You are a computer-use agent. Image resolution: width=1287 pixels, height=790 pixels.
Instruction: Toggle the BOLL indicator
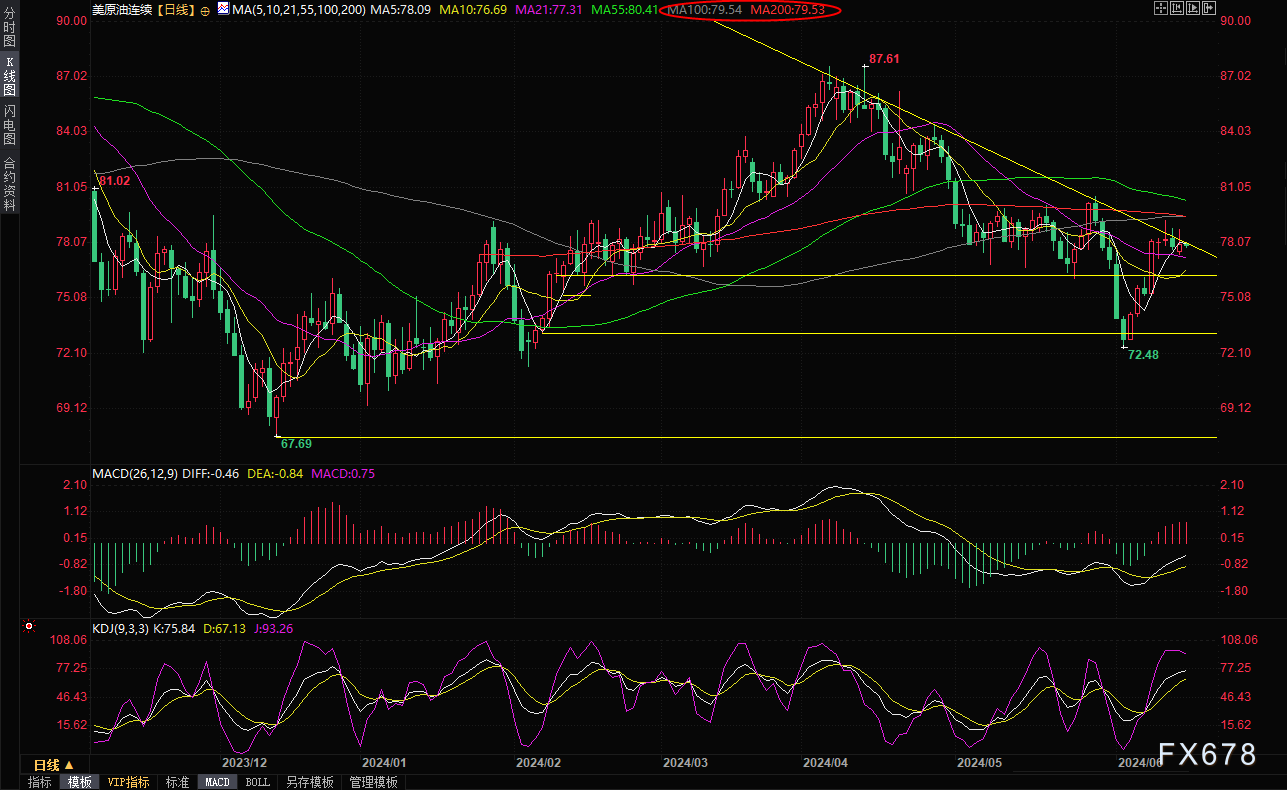(x=257, y=782)
